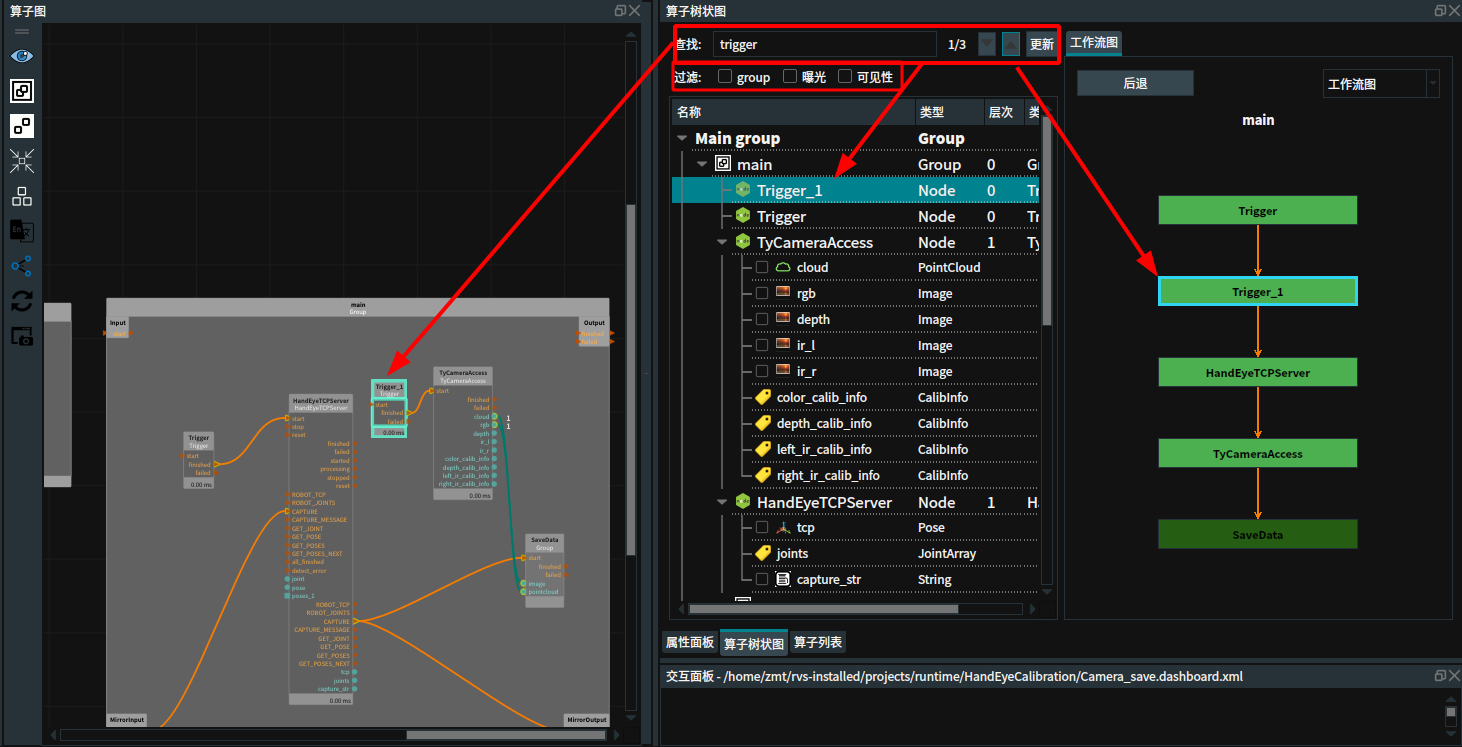Viewport: 1462px width, 747px height.
Task: Switch to the 算子树状图 tab
Action: (753, 643)
